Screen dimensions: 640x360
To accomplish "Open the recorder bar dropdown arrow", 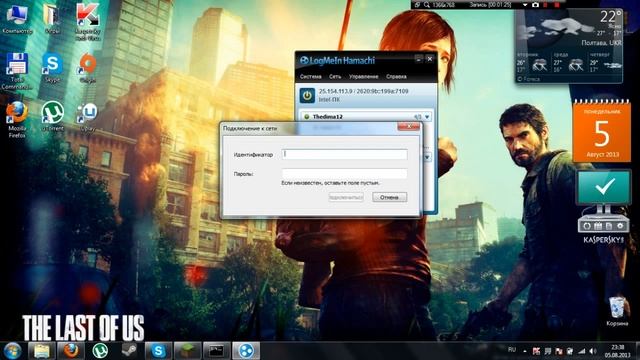I will click(x=525, y=5).
